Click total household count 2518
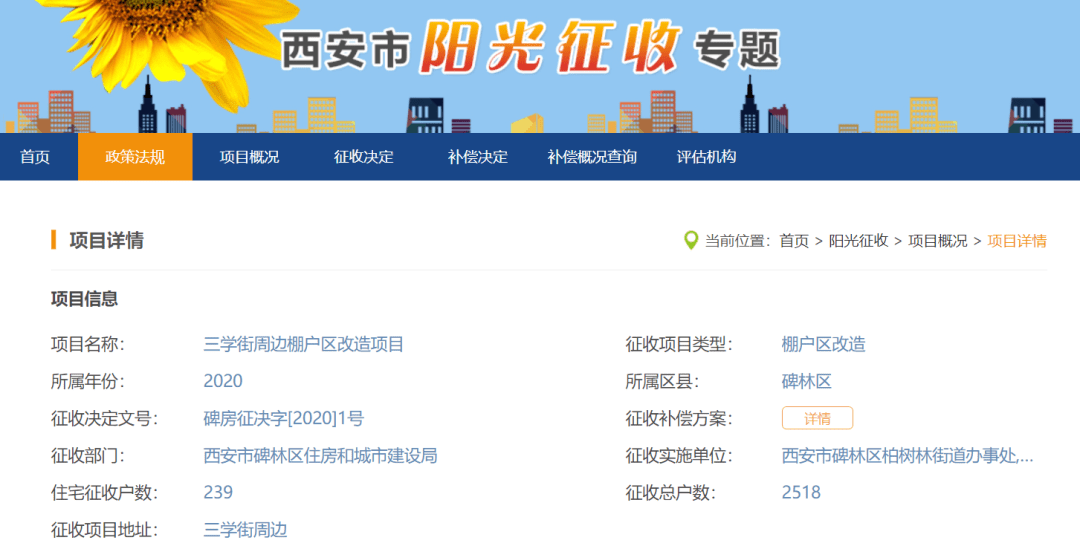Viewport: 1080px width, 546px height. tap(801, 492)
